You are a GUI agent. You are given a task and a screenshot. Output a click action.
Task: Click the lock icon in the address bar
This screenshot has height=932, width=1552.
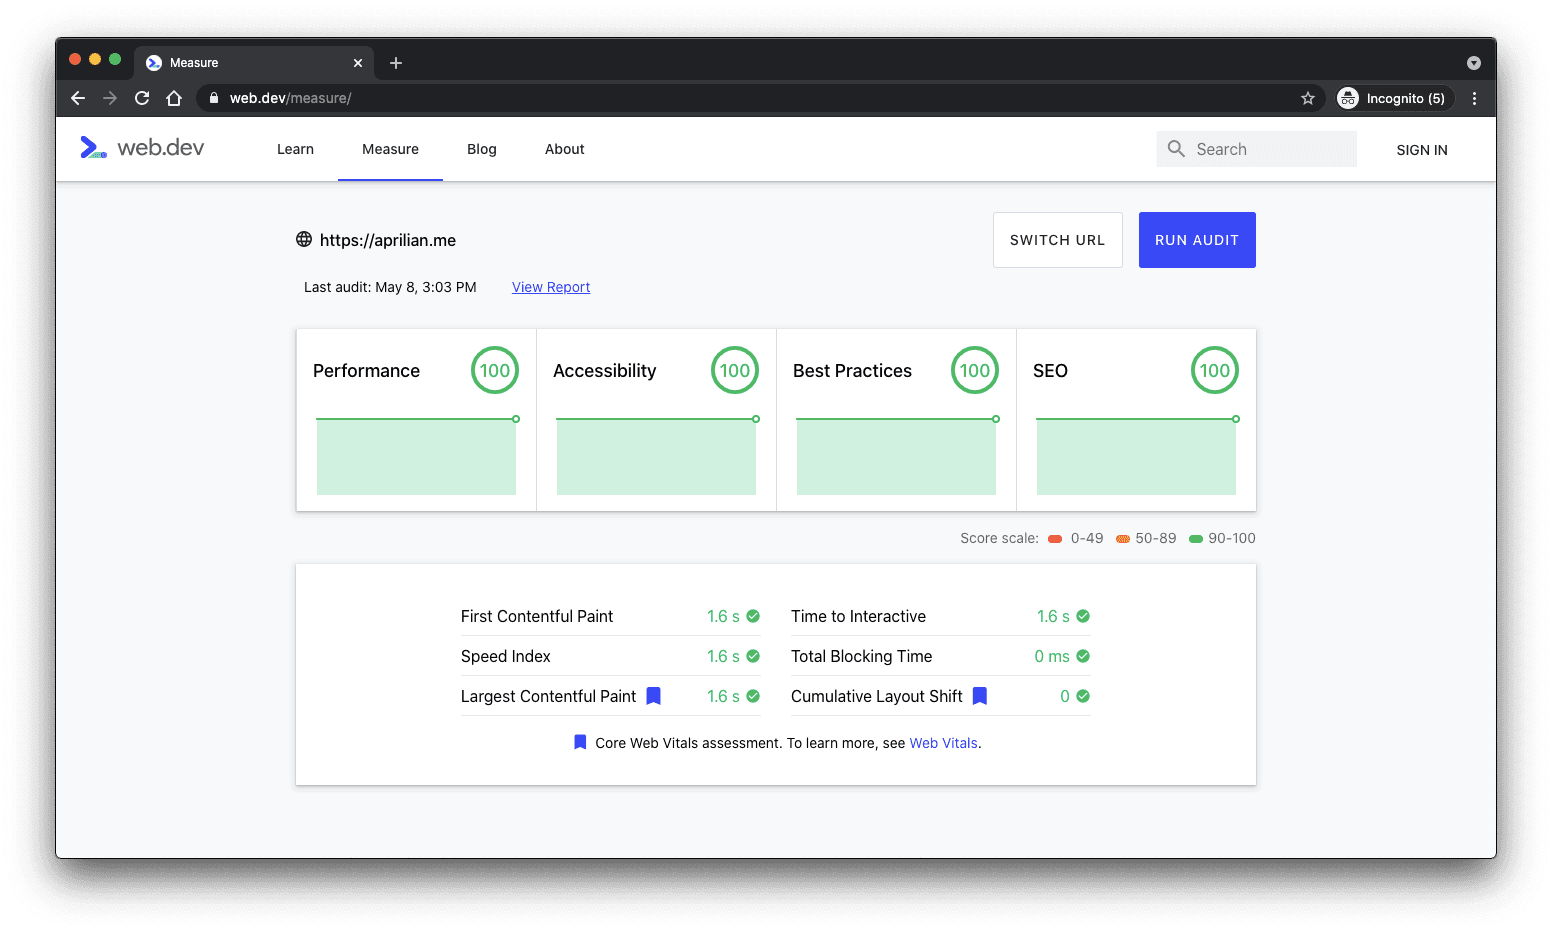coord(213,98)
